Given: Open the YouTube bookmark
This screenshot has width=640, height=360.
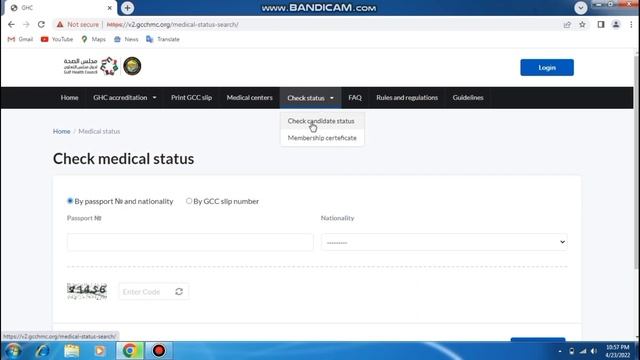Looking at the screenshot, I should [57, 39].
